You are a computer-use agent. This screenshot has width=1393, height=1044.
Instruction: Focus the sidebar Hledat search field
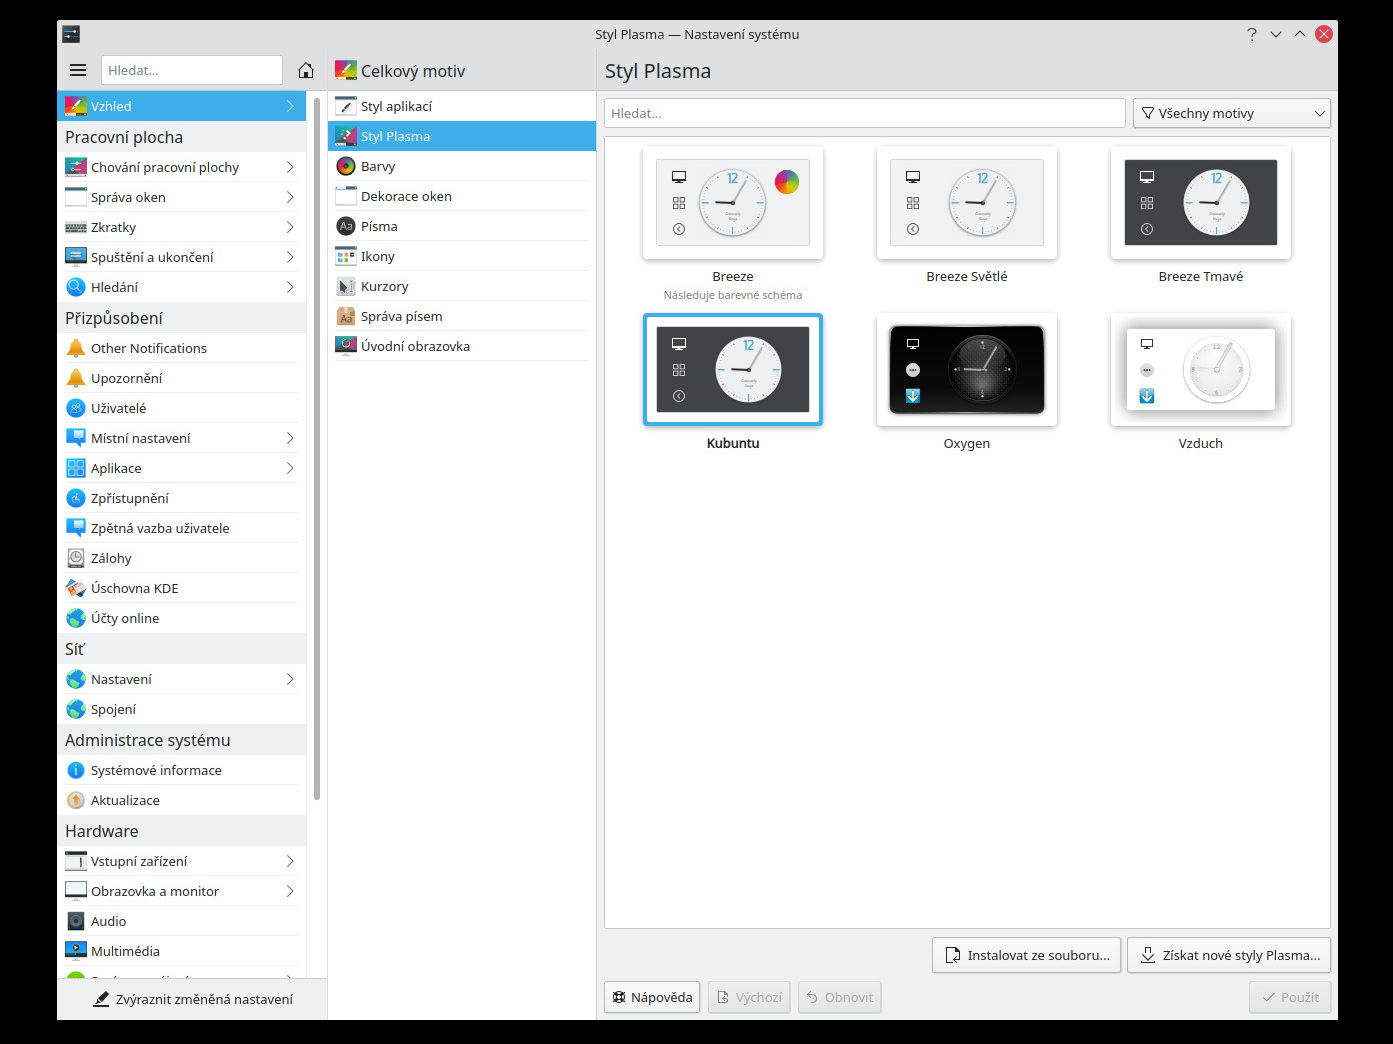click(x=192, y=70)
